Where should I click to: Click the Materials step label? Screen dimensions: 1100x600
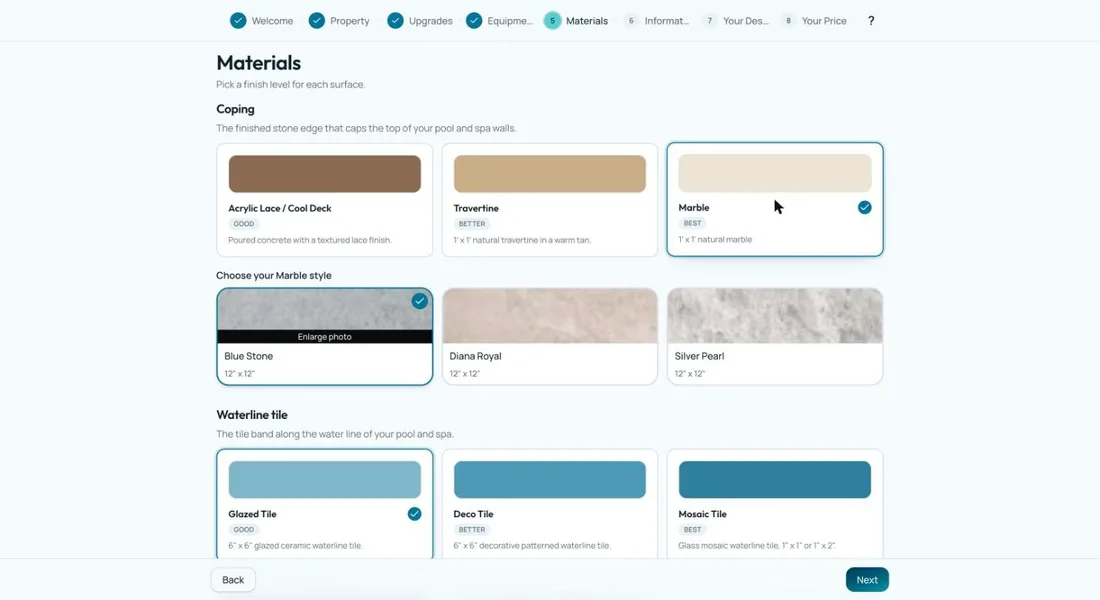pos(587,21)
